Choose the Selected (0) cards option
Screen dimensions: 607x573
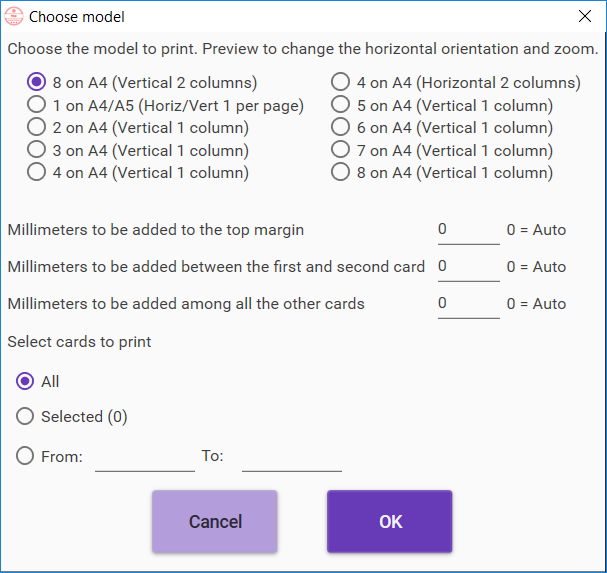[x=26, y=416]
